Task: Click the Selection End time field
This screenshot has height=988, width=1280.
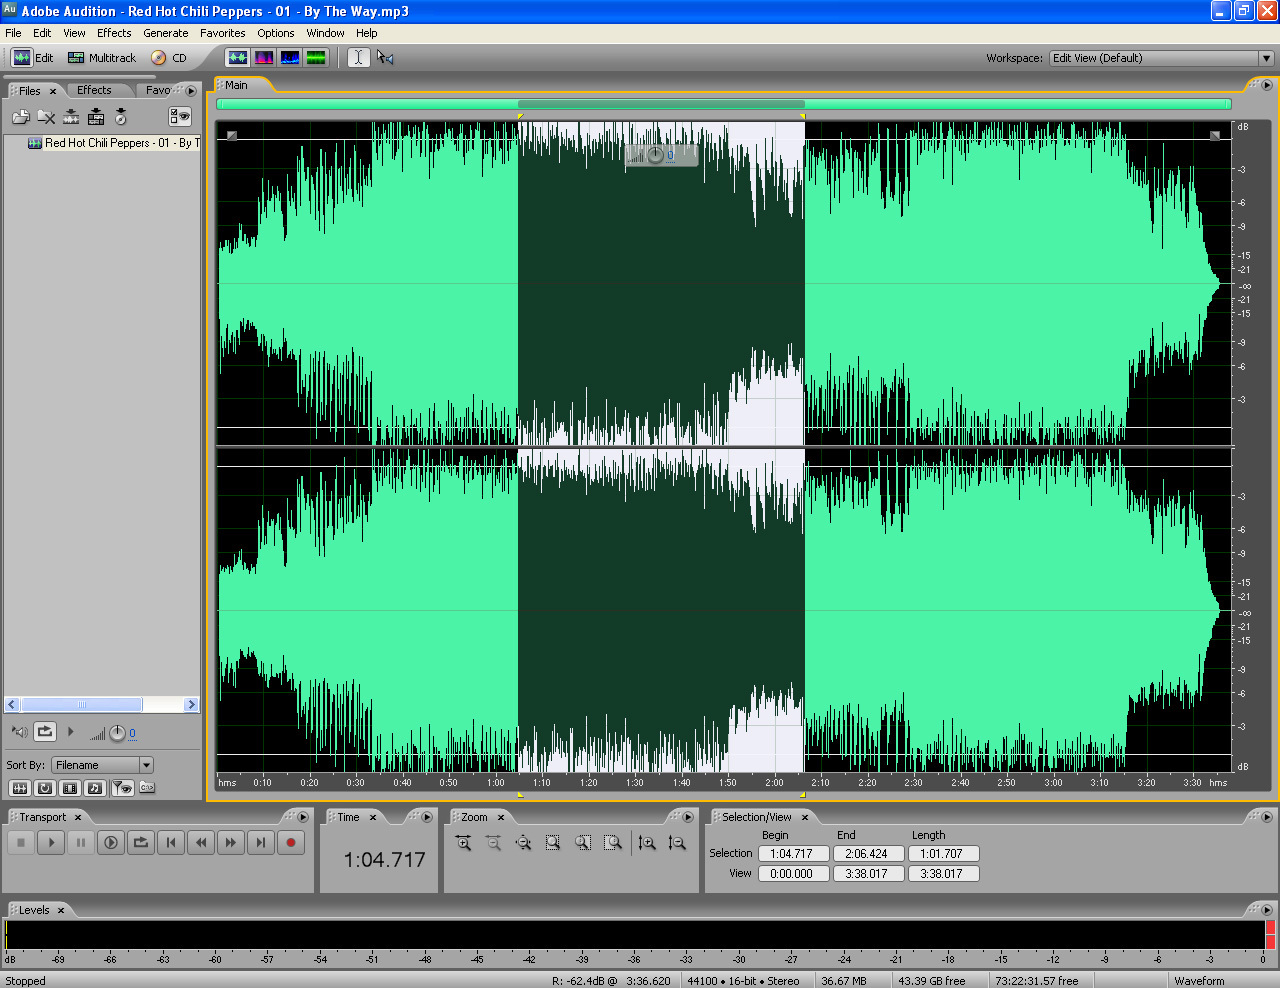Action: tap(868, 854)
